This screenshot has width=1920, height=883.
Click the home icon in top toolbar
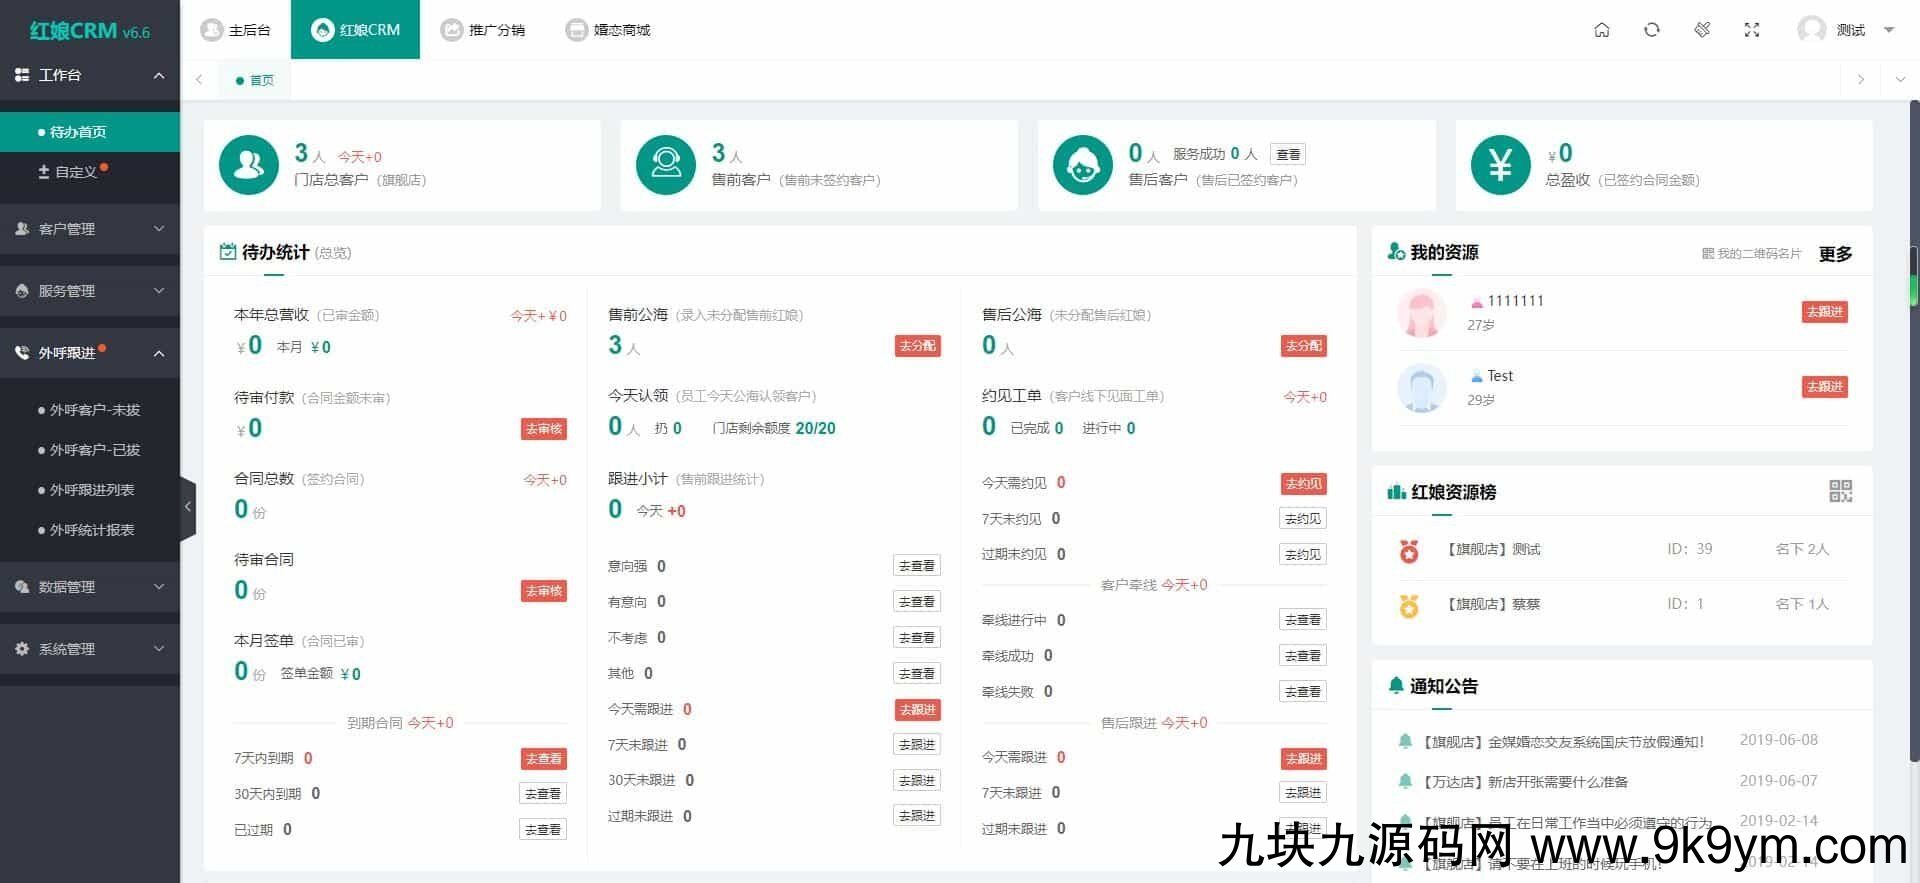[1601, 30]
